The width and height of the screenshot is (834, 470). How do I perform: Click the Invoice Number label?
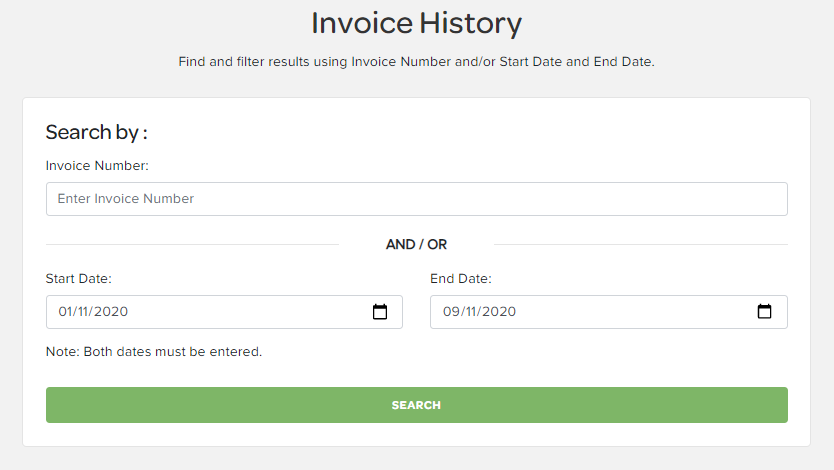(97, 166)
